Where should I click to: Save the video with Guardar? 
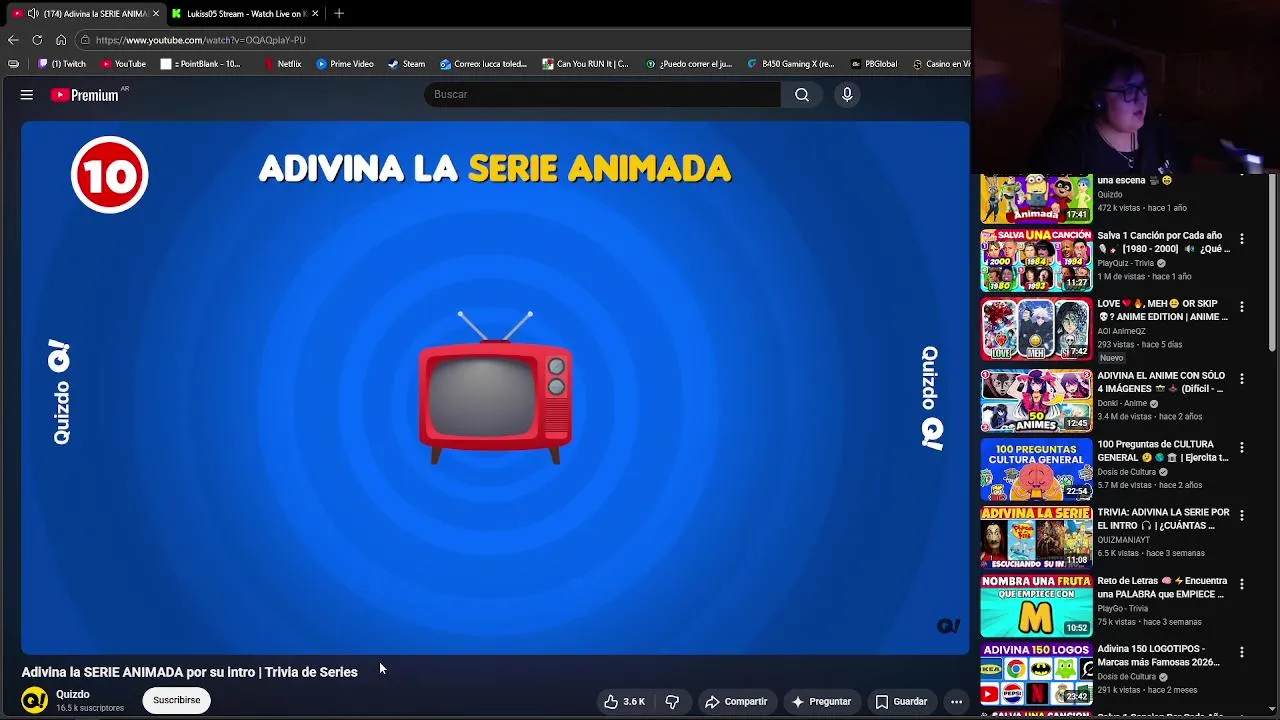(x=901, y=702)
